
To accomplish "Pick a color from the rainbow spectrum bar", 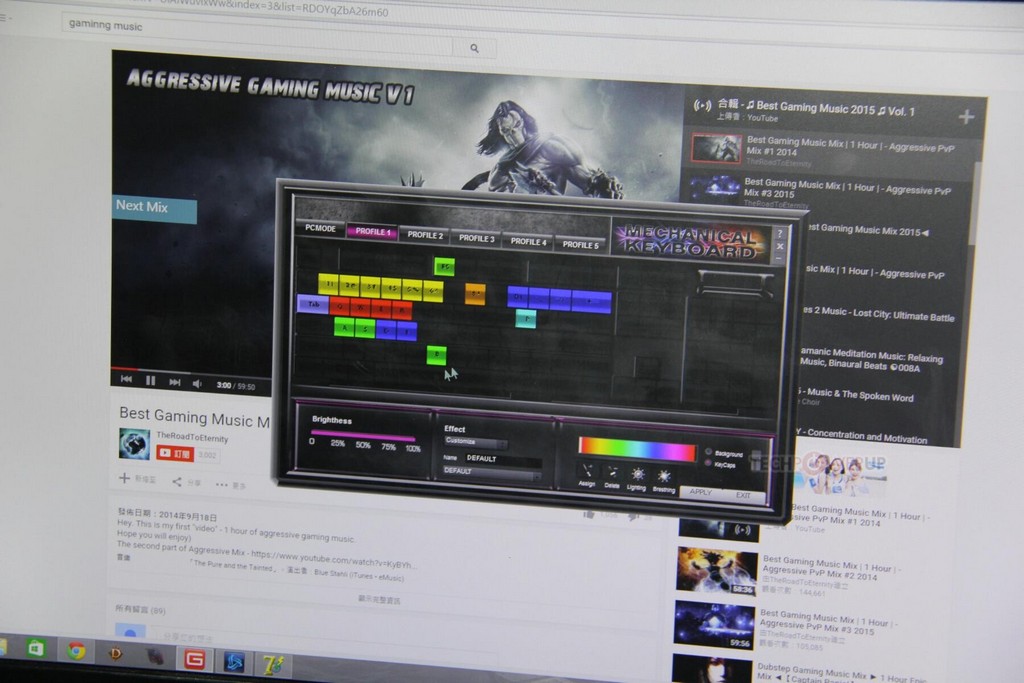I will (x=637, y=449).
